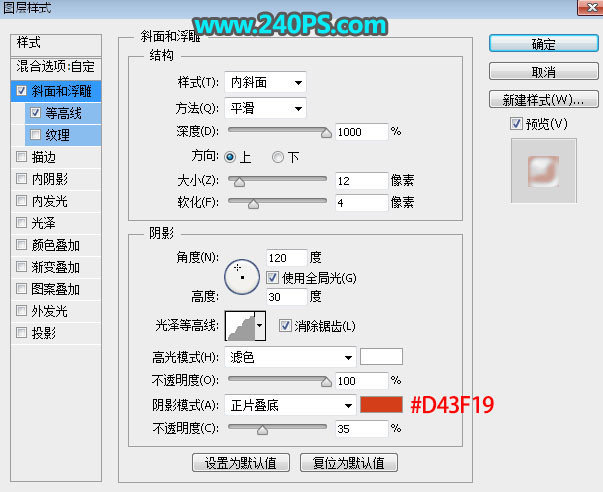Click the 角度 field showing 120
This screenshot has height=492, width=603.
tap(287, 258)
